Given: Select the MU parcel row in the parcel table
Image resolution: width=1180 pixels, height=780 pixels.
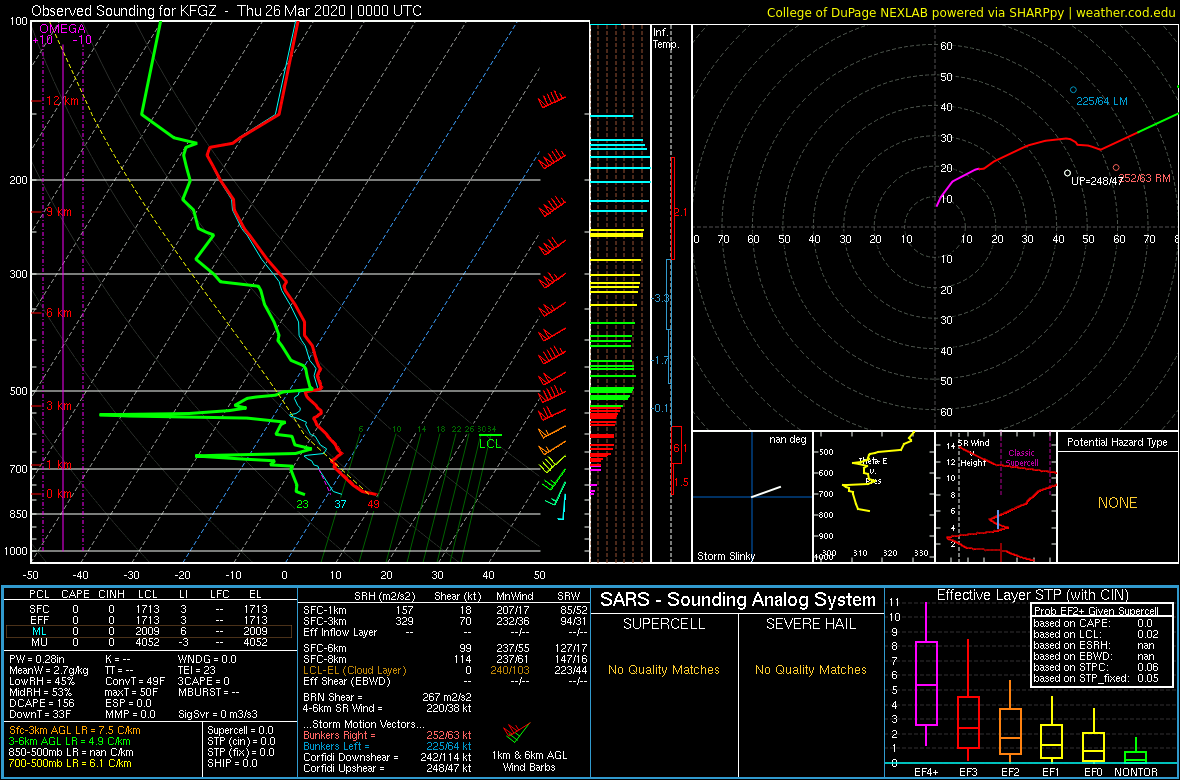Looking at the screenshot, I should point(148,642).
